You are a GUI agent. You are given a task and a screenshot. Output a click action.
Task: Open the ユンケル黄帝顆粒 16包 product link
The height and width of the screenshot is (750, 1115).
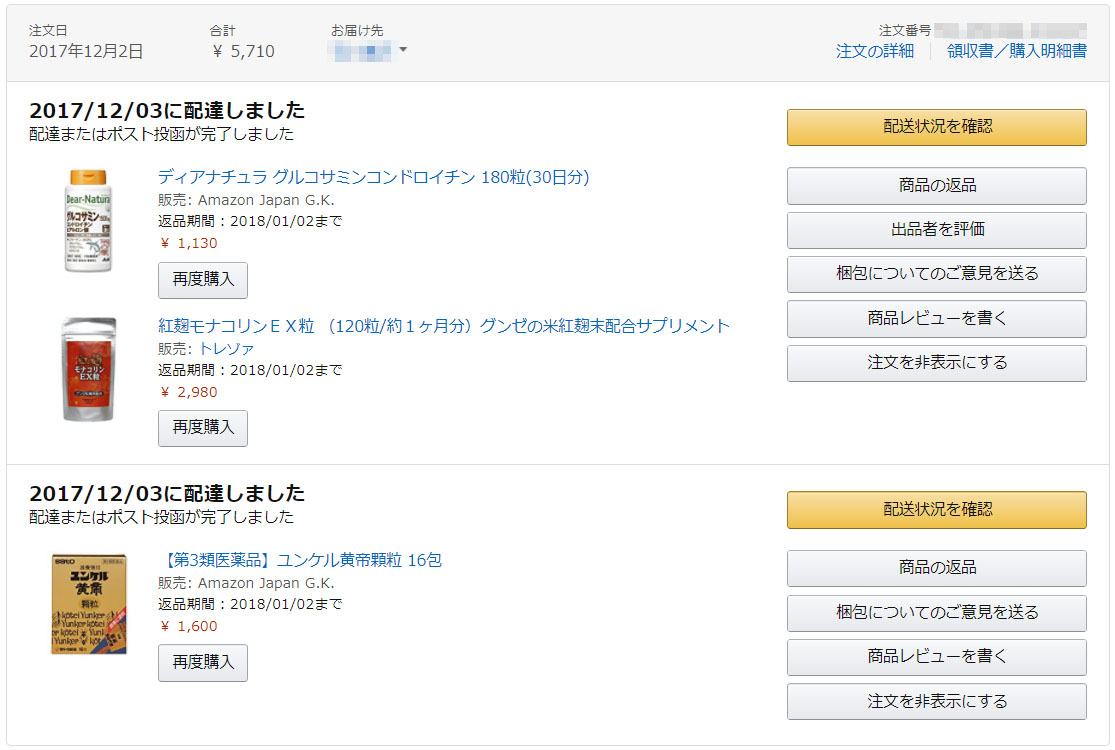(x=300, y=560)
